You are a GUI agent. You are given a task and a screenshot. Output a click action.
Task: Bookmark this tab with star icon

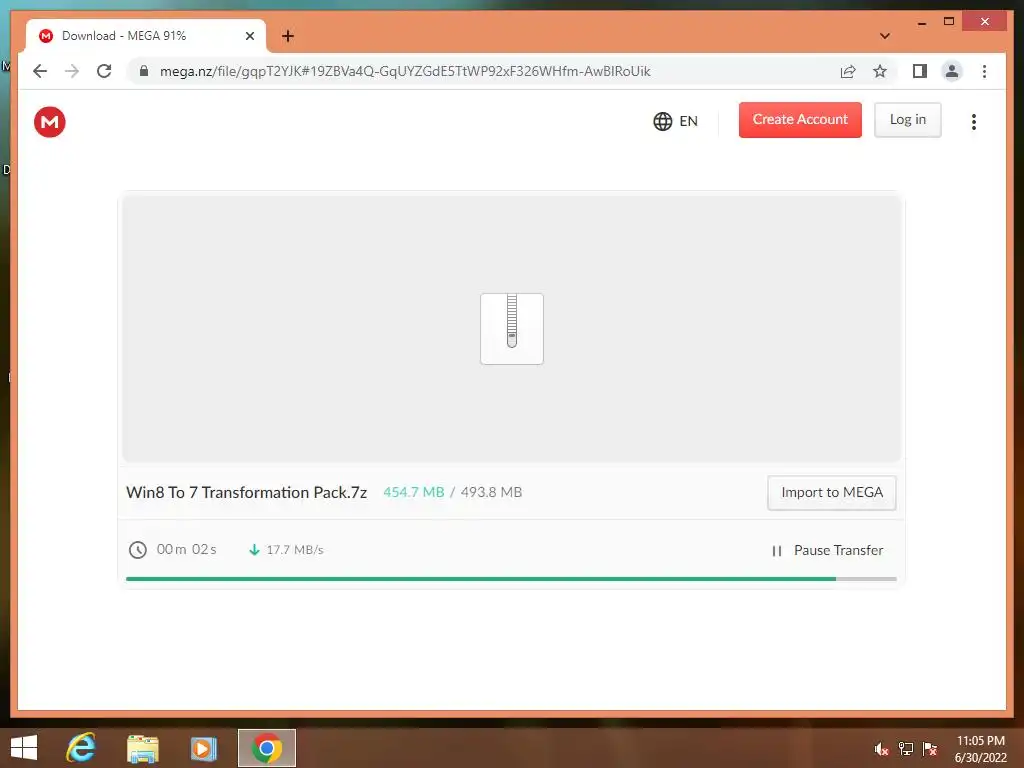tap(880, 71)
